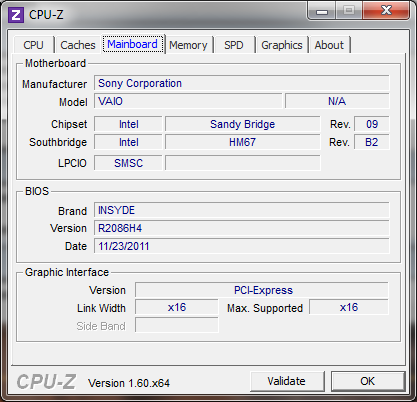Minimize the CPU-Z window

pyautogui.click(x=322, y=11)
